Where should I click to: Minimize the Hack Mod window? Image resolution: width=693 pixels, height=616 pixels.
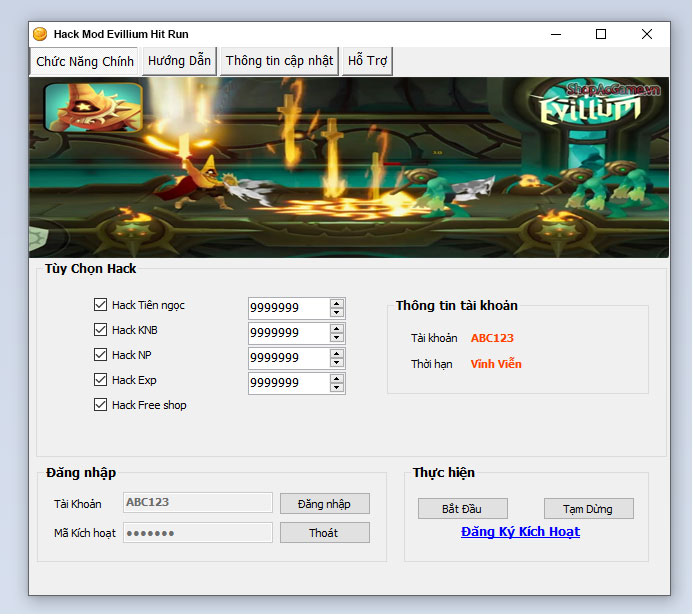(556, 34)
